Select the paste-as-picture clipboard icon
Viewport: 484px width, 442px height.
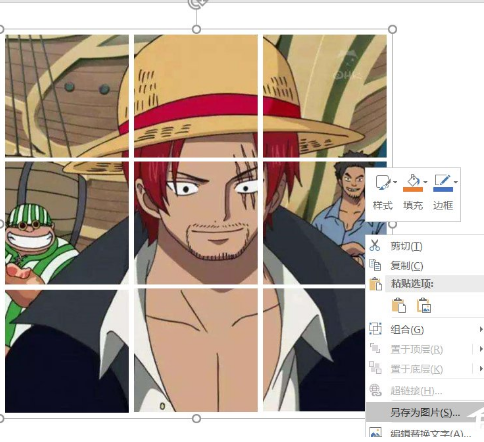(424, 305)
